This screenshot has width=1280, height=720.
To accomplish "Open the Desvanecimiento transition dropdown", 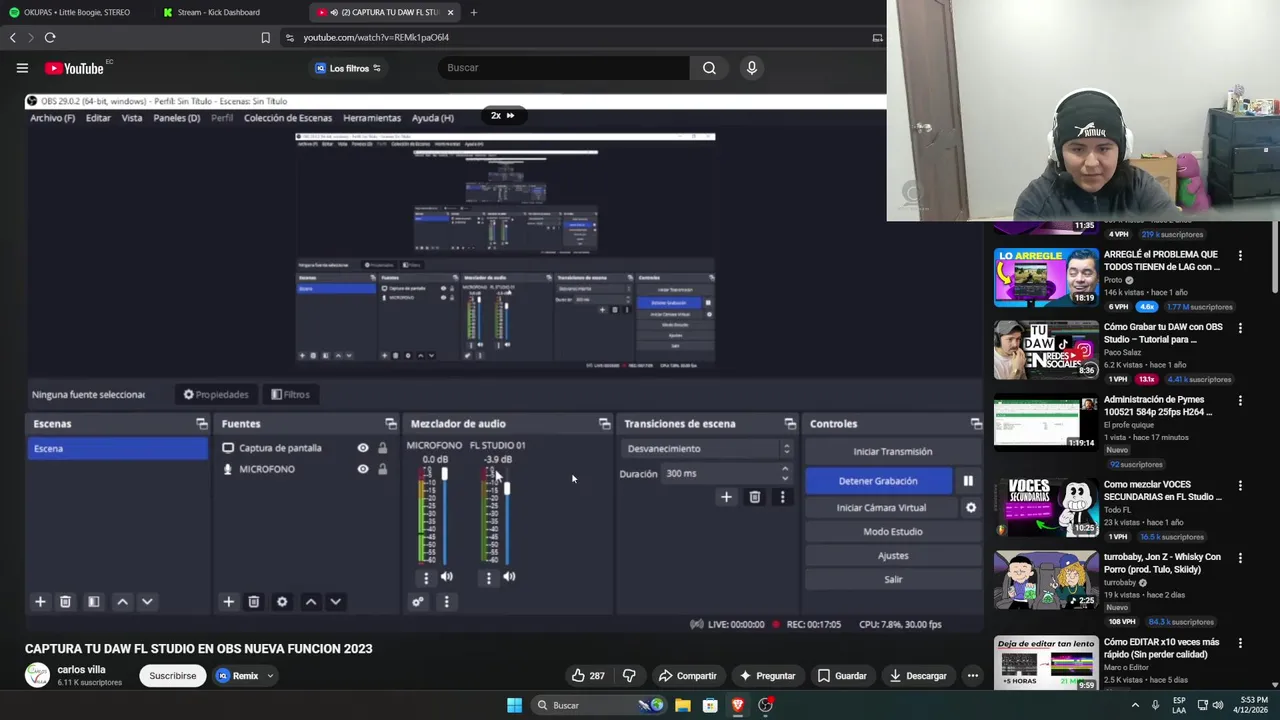I will click(708, 449).
